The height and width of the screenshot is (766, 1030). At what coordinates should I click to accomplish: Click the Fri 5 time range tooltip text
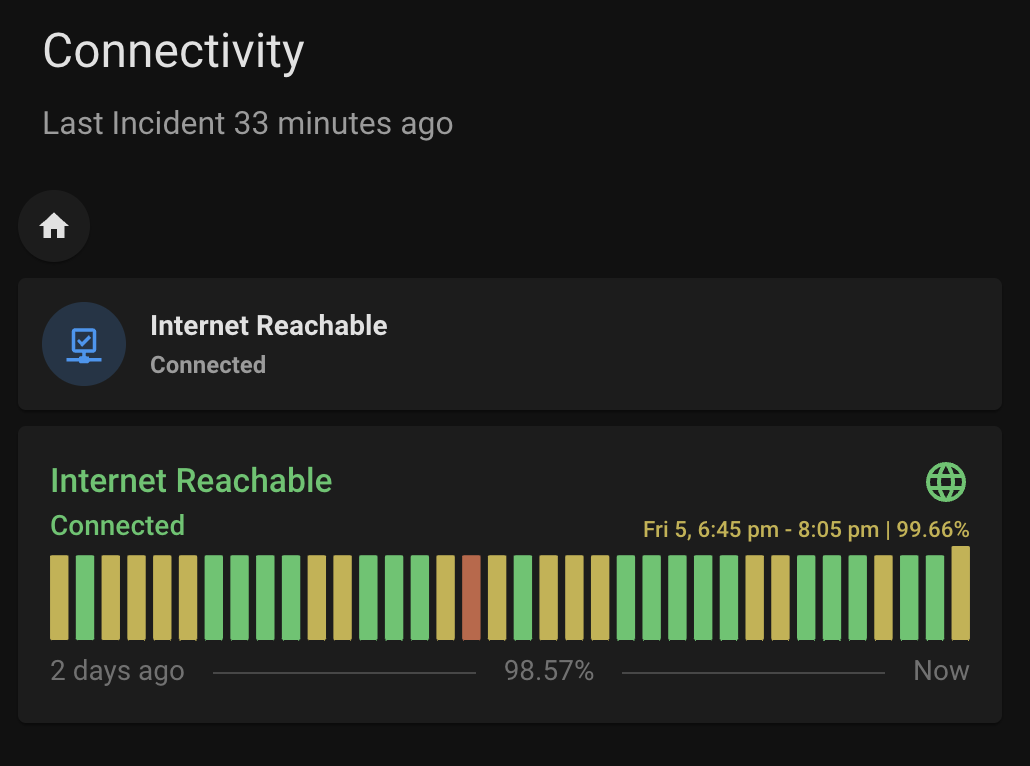806,530
